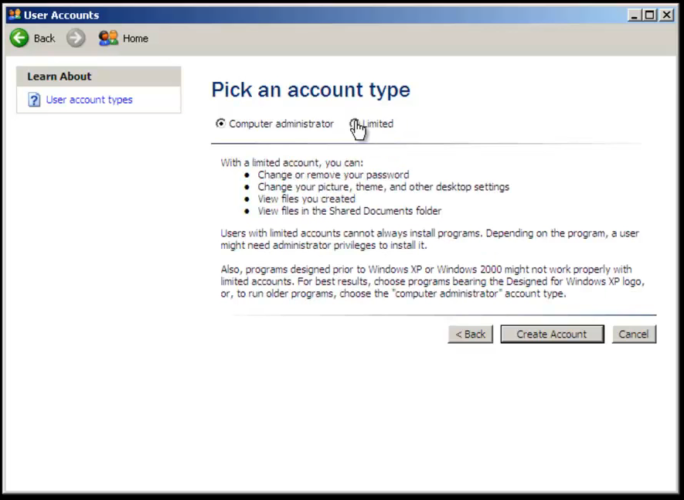Close the User Accounts window
Image resolution: width=684 pixels, height=500 pixels.
[x=667, y=15]
